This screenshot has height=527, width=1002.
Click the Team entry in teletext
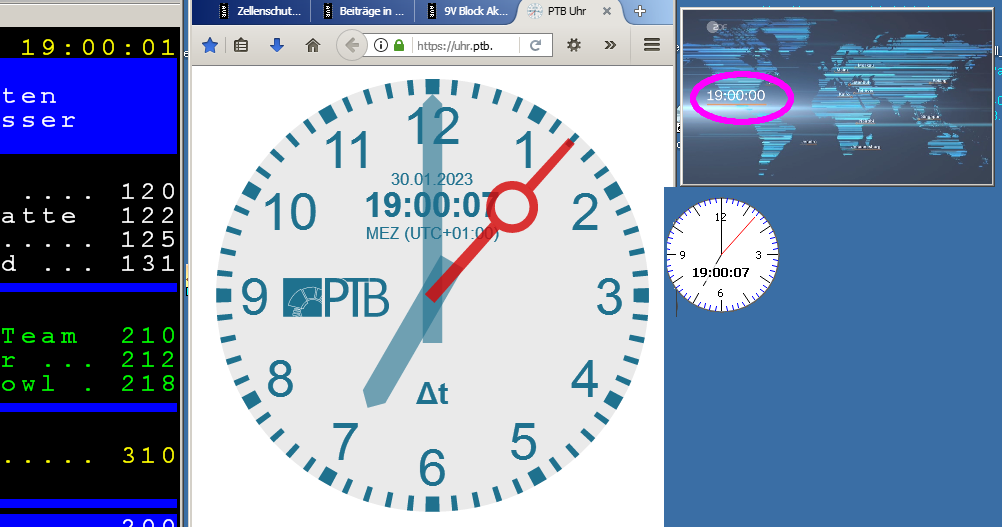39,336
